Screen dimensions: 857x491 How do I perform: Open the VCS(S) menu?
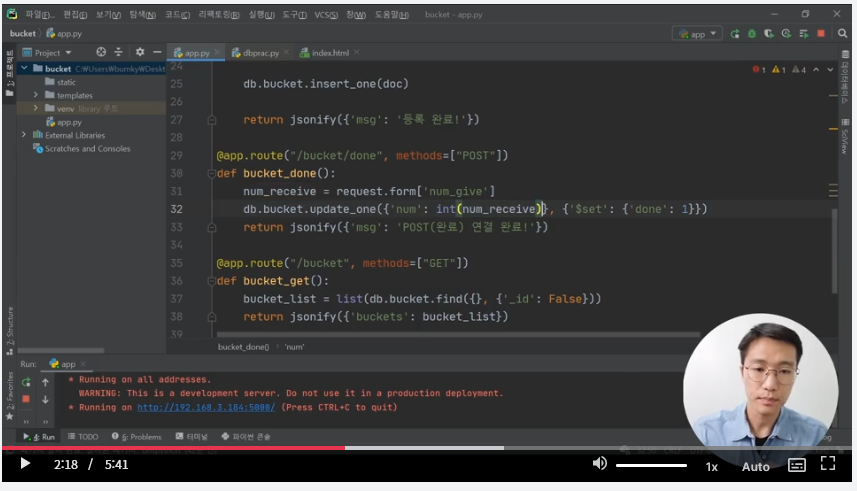326,15
